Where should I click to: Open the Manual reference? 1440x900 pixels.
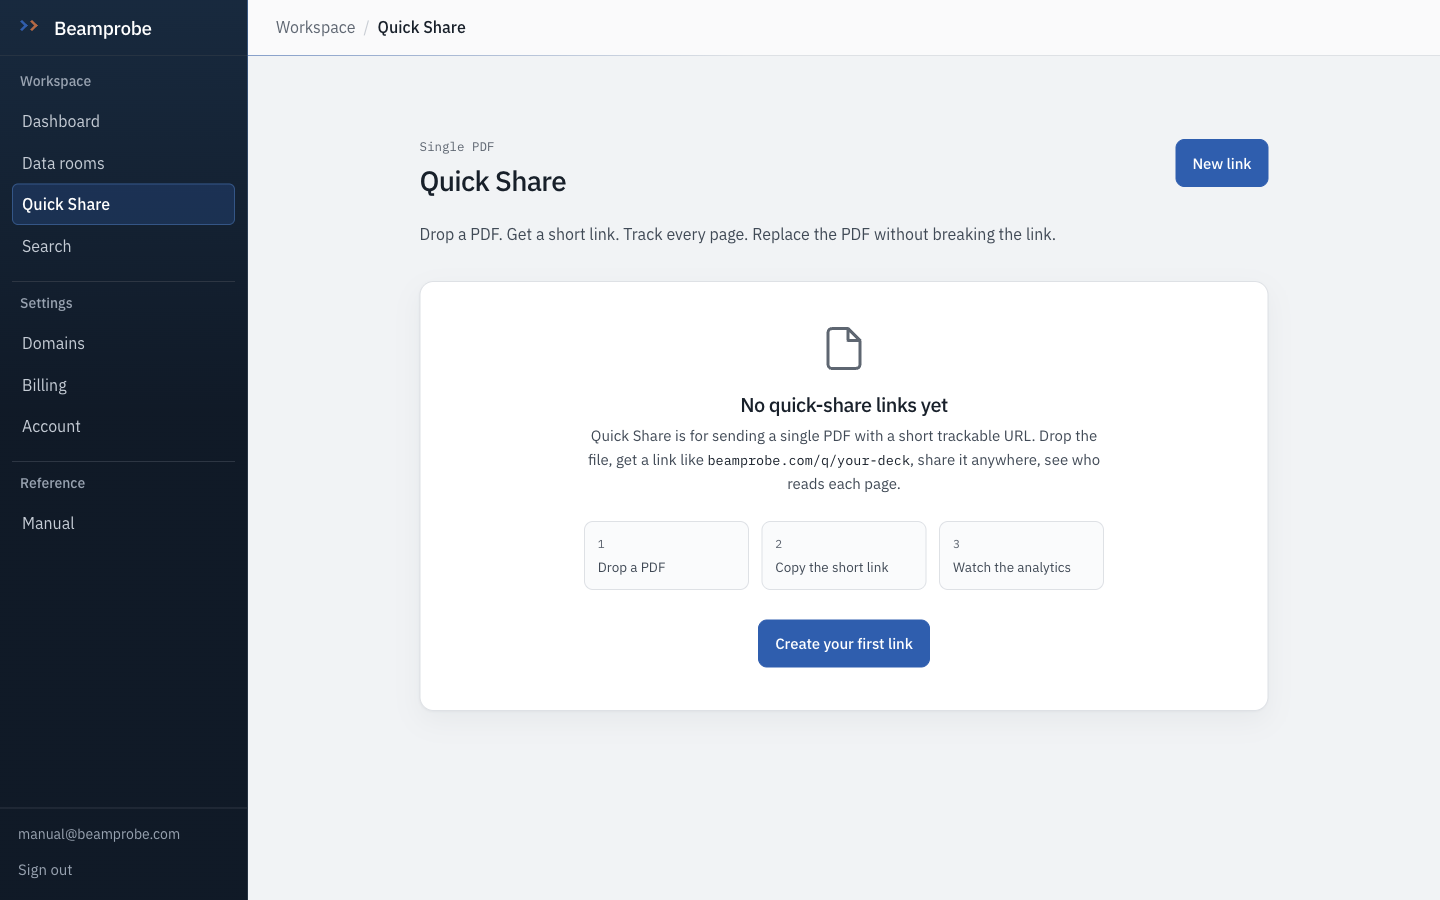click(x=123, y=523)
